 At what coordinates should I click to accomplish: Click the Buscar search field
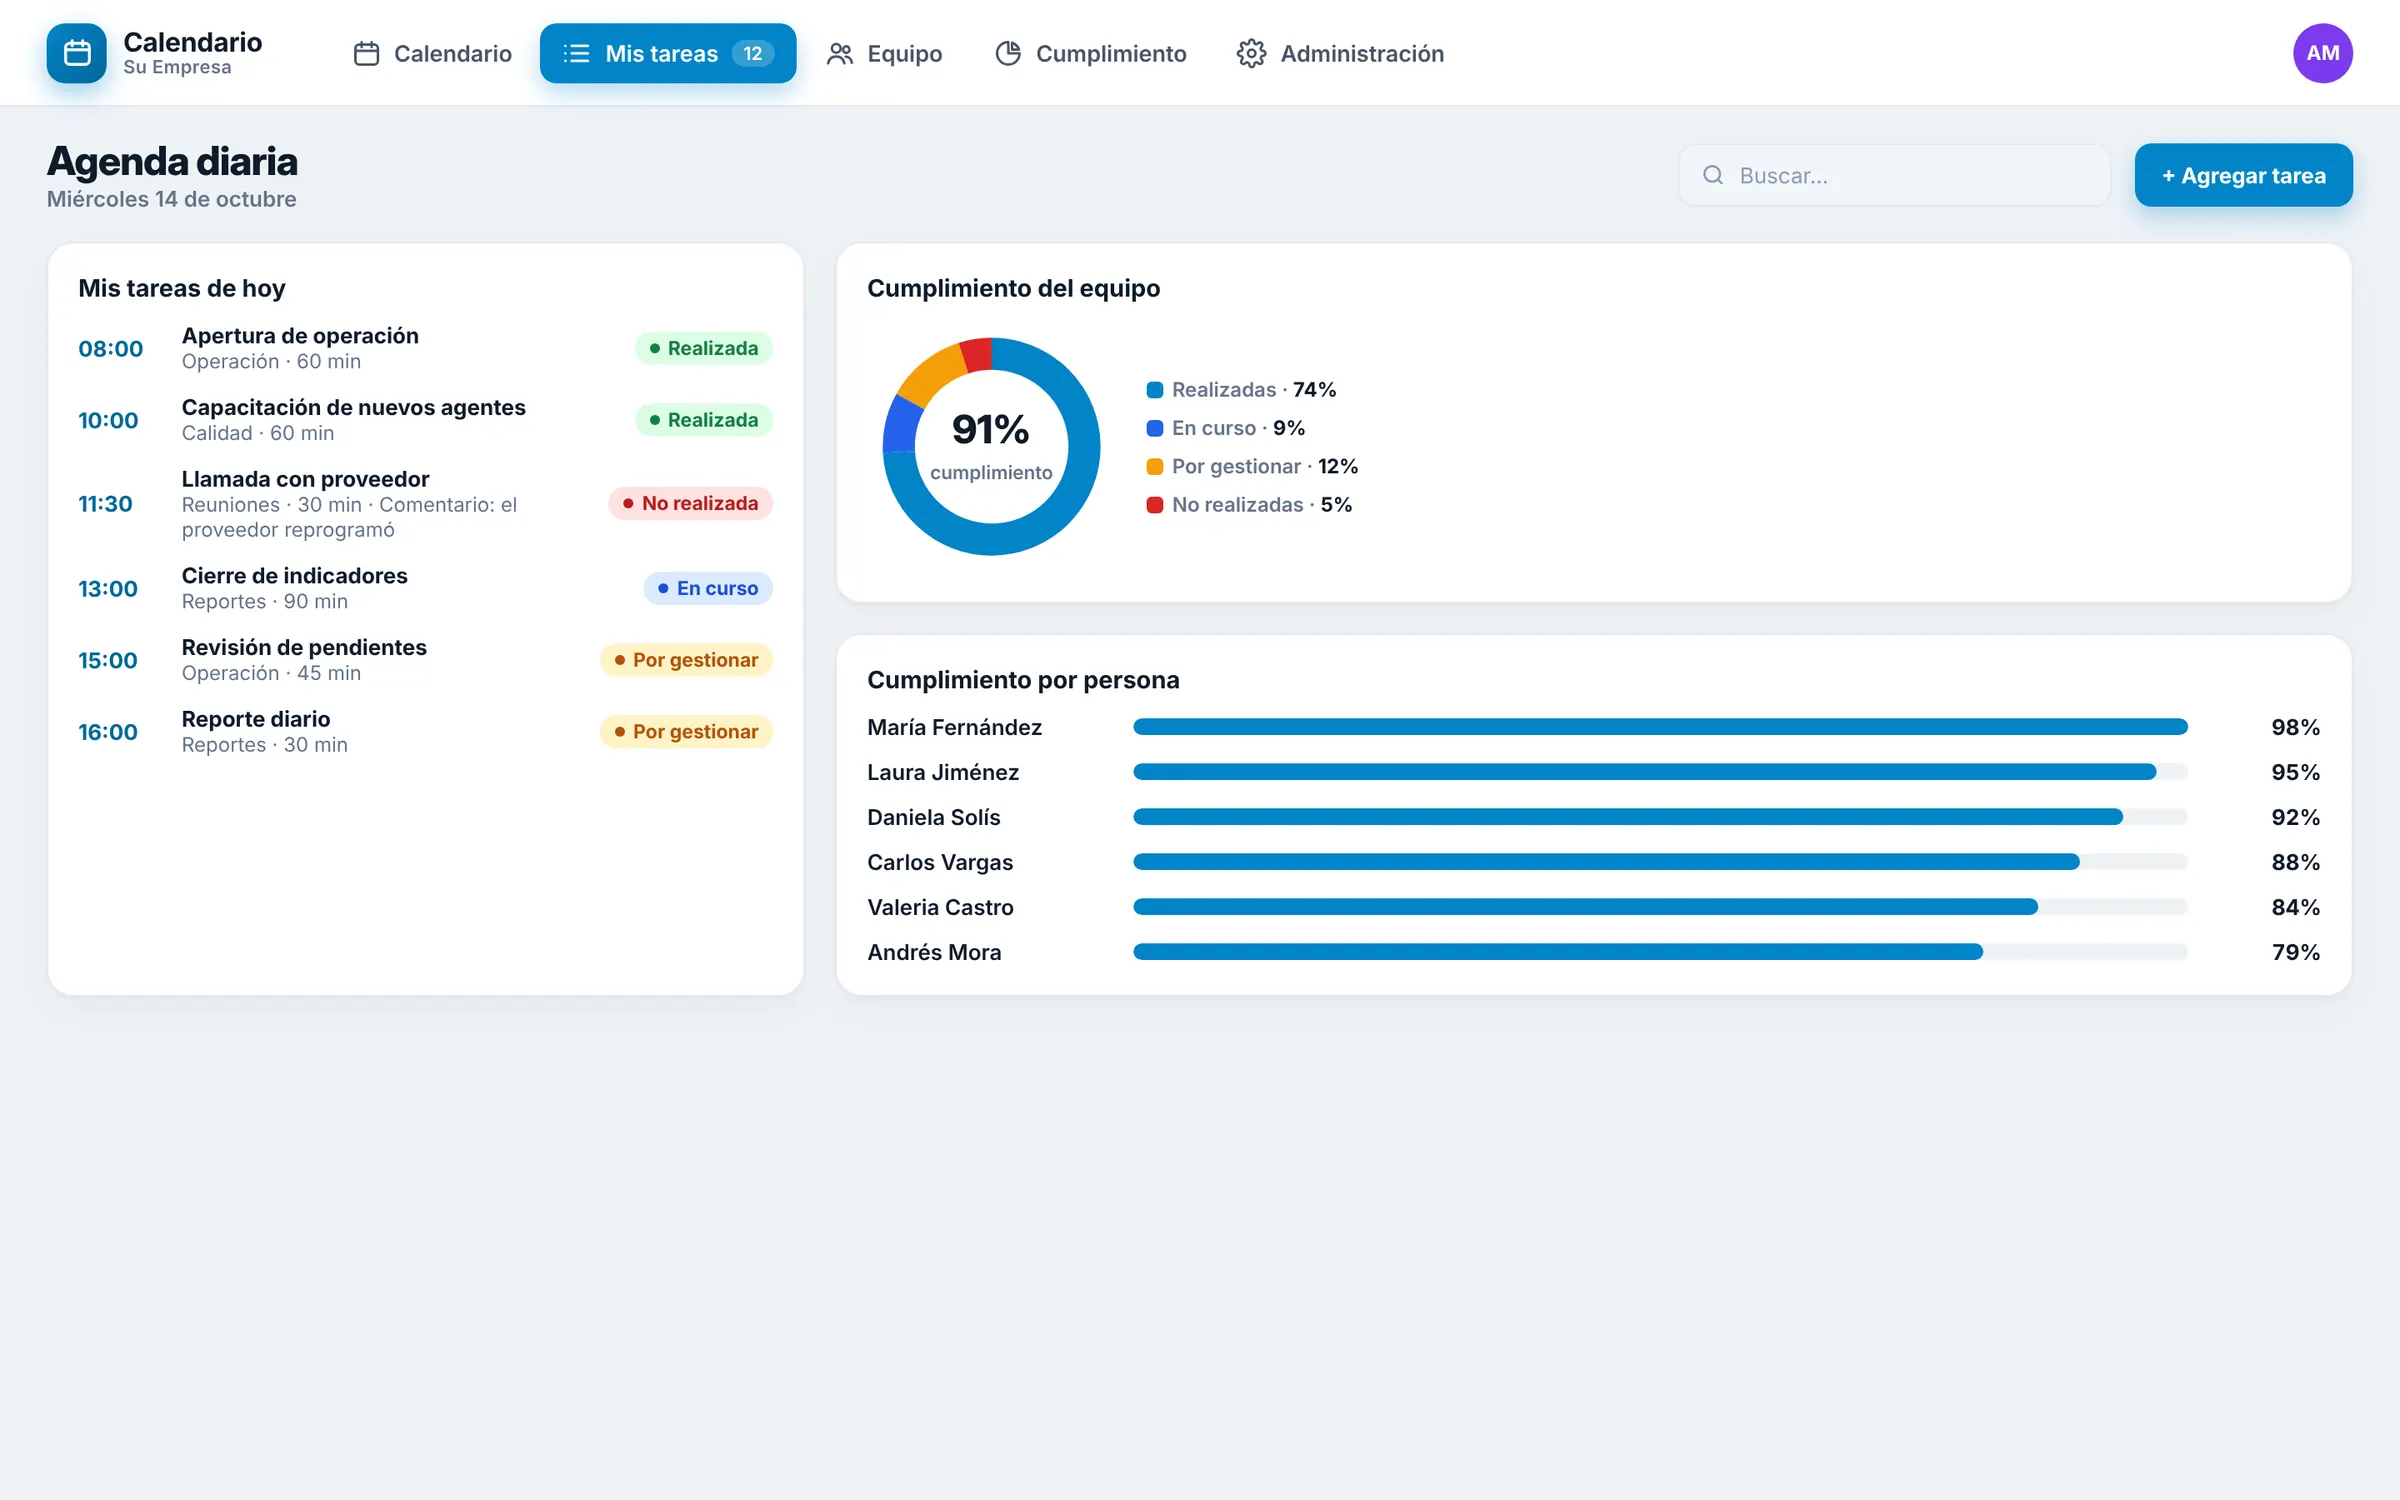coord(1894,175)
